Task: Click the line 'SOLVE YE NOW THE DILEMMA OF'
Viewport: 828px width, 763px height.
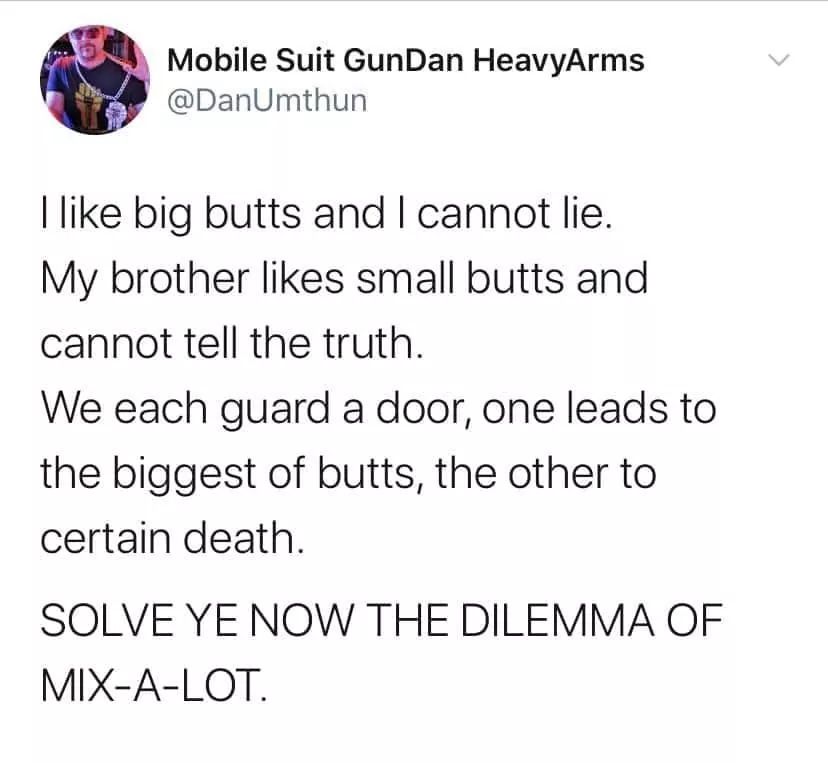Action: pos(382,620)
